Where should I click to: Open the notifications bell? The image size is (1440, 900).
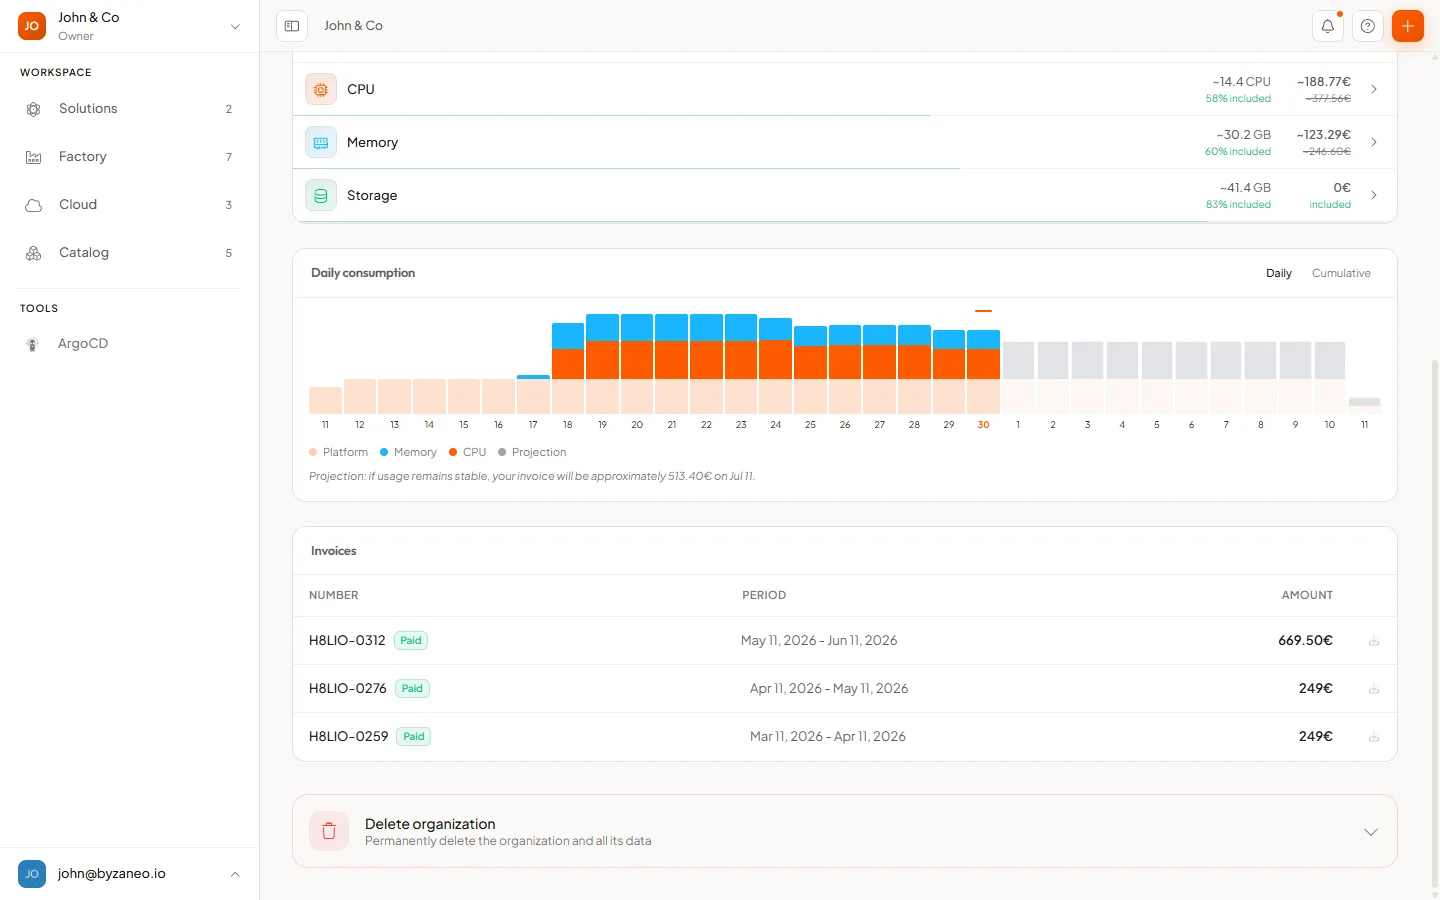[x=1328, y=26]
